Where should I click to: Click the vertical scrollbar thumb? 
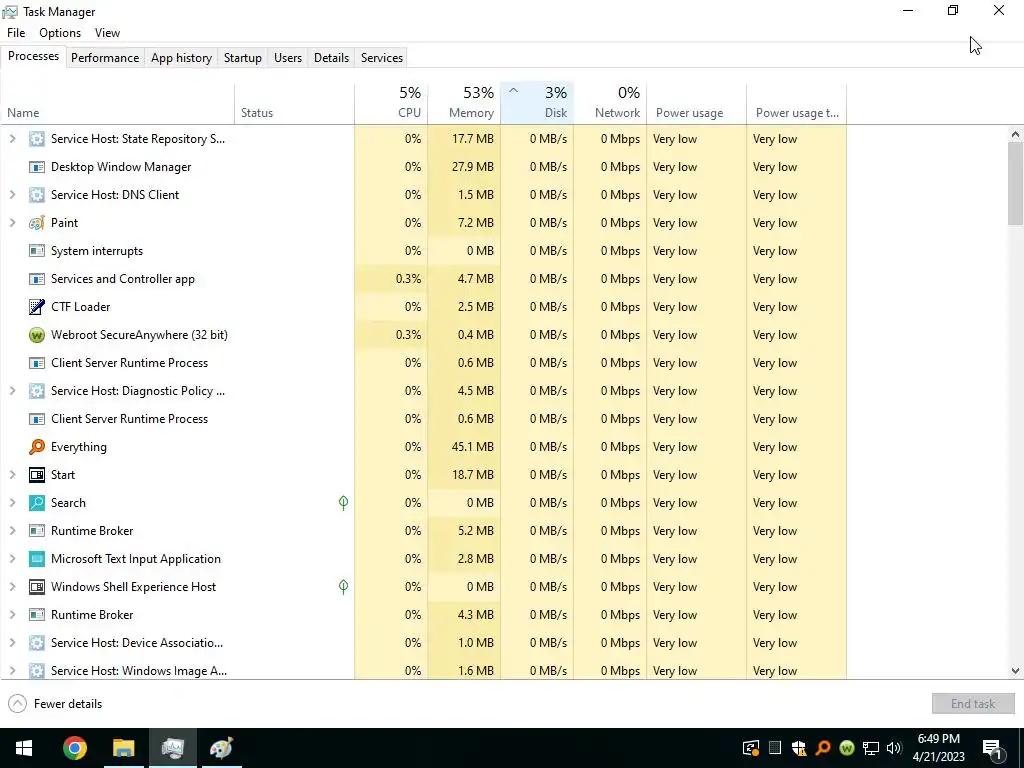(1016, 183)
